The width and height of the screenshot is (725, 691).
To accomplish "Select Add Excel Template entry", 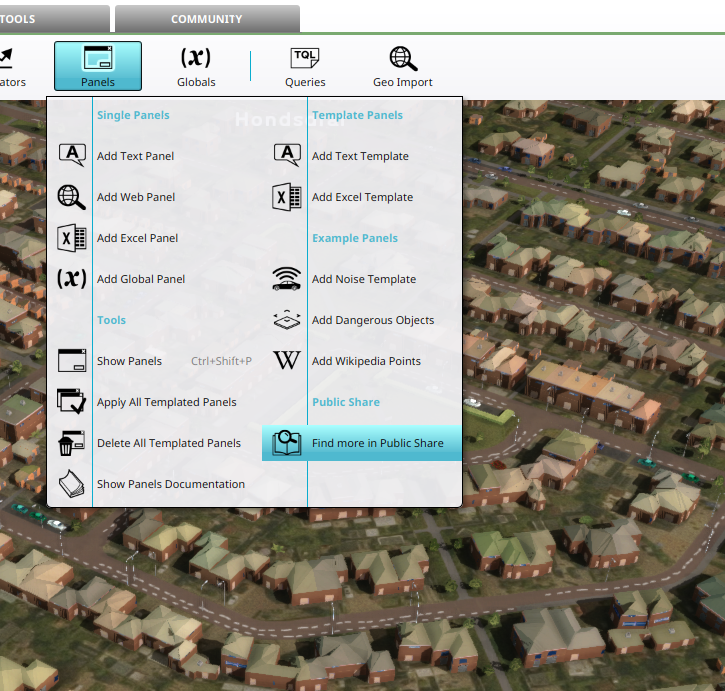I will pyautogui.click(x=362, y=197).
